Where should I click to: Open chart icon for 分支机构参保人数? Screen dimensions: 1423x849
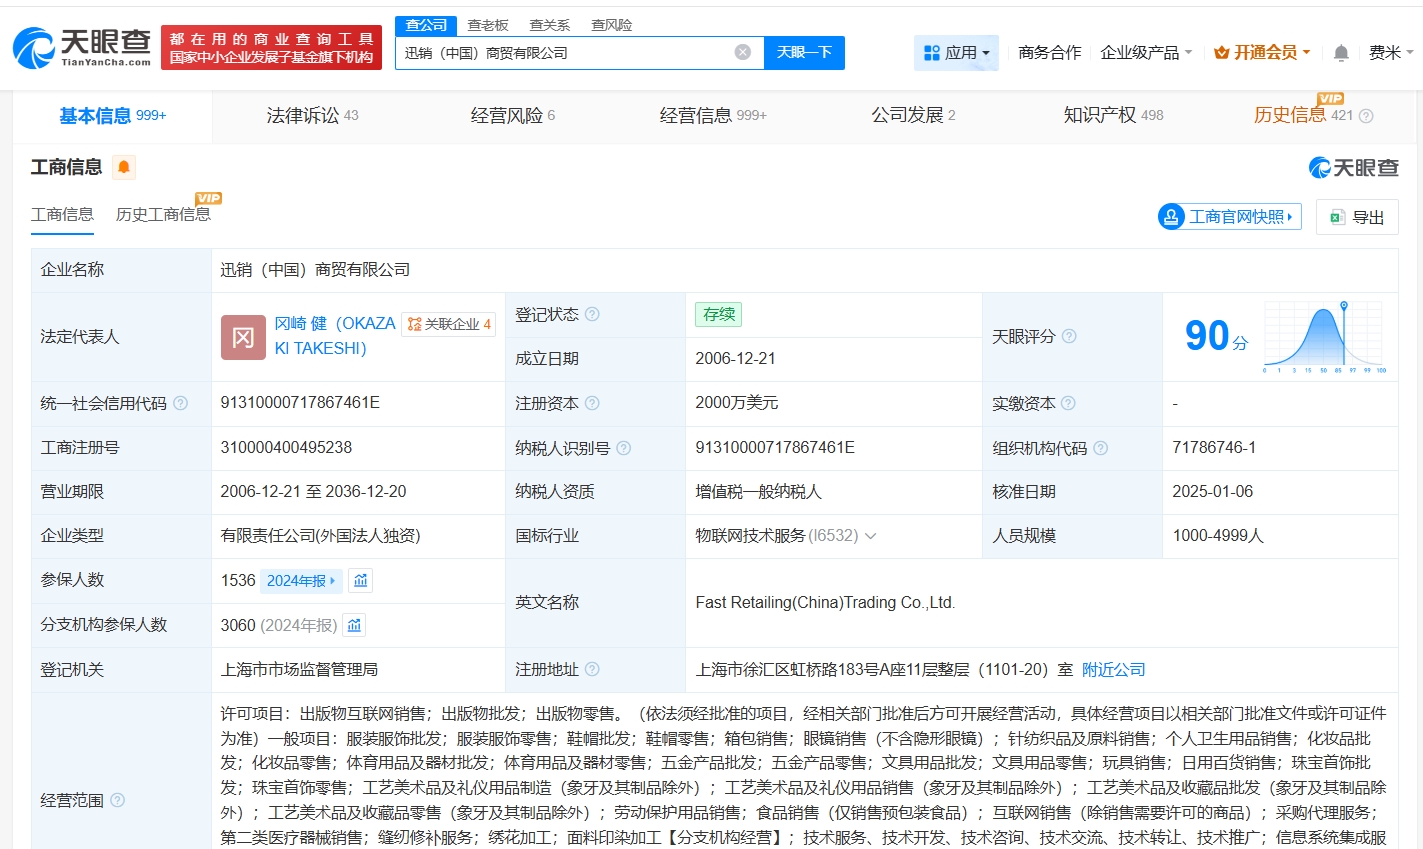pyautogui.click(x=354, y=625)
